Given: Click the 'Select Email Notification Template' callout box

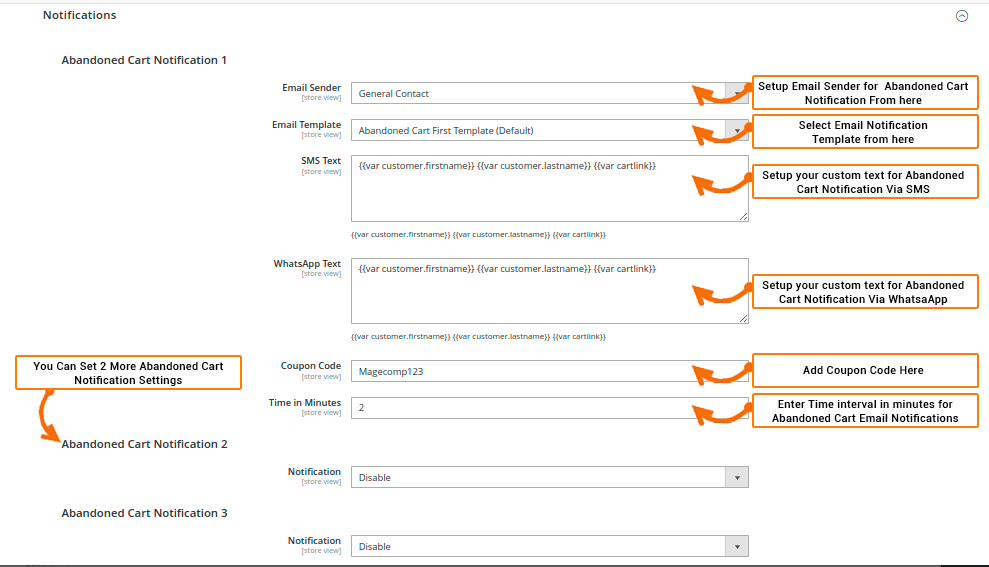Looking at the screenshot, I should pos(864,132).
